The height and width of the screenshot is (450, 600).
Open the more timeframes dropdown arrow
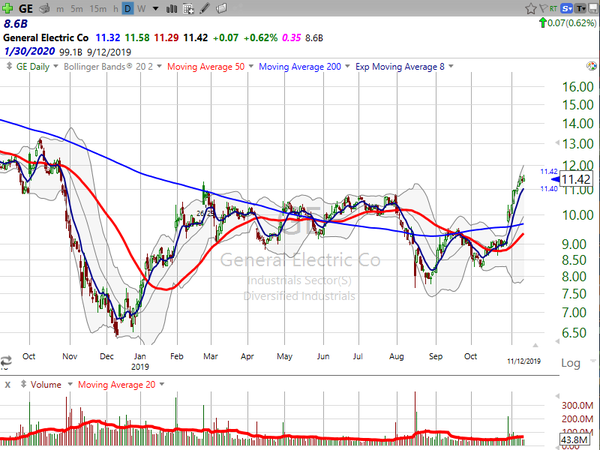pos(155,9)
